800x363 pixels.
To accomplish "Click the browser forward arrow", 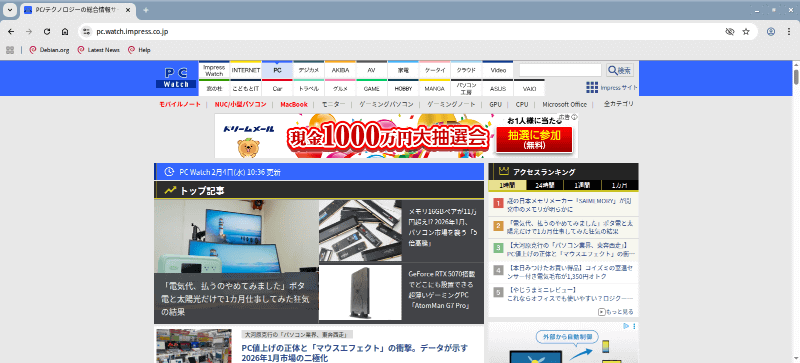I will (29, 32).
